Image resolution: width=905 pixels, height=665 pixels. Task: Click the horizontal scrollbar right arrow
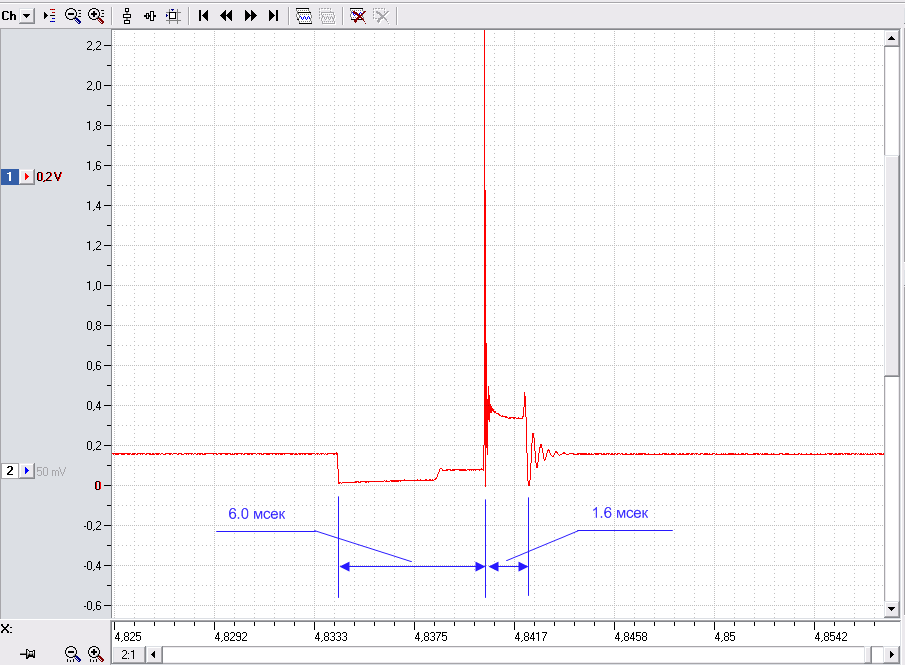pos(892,655)
